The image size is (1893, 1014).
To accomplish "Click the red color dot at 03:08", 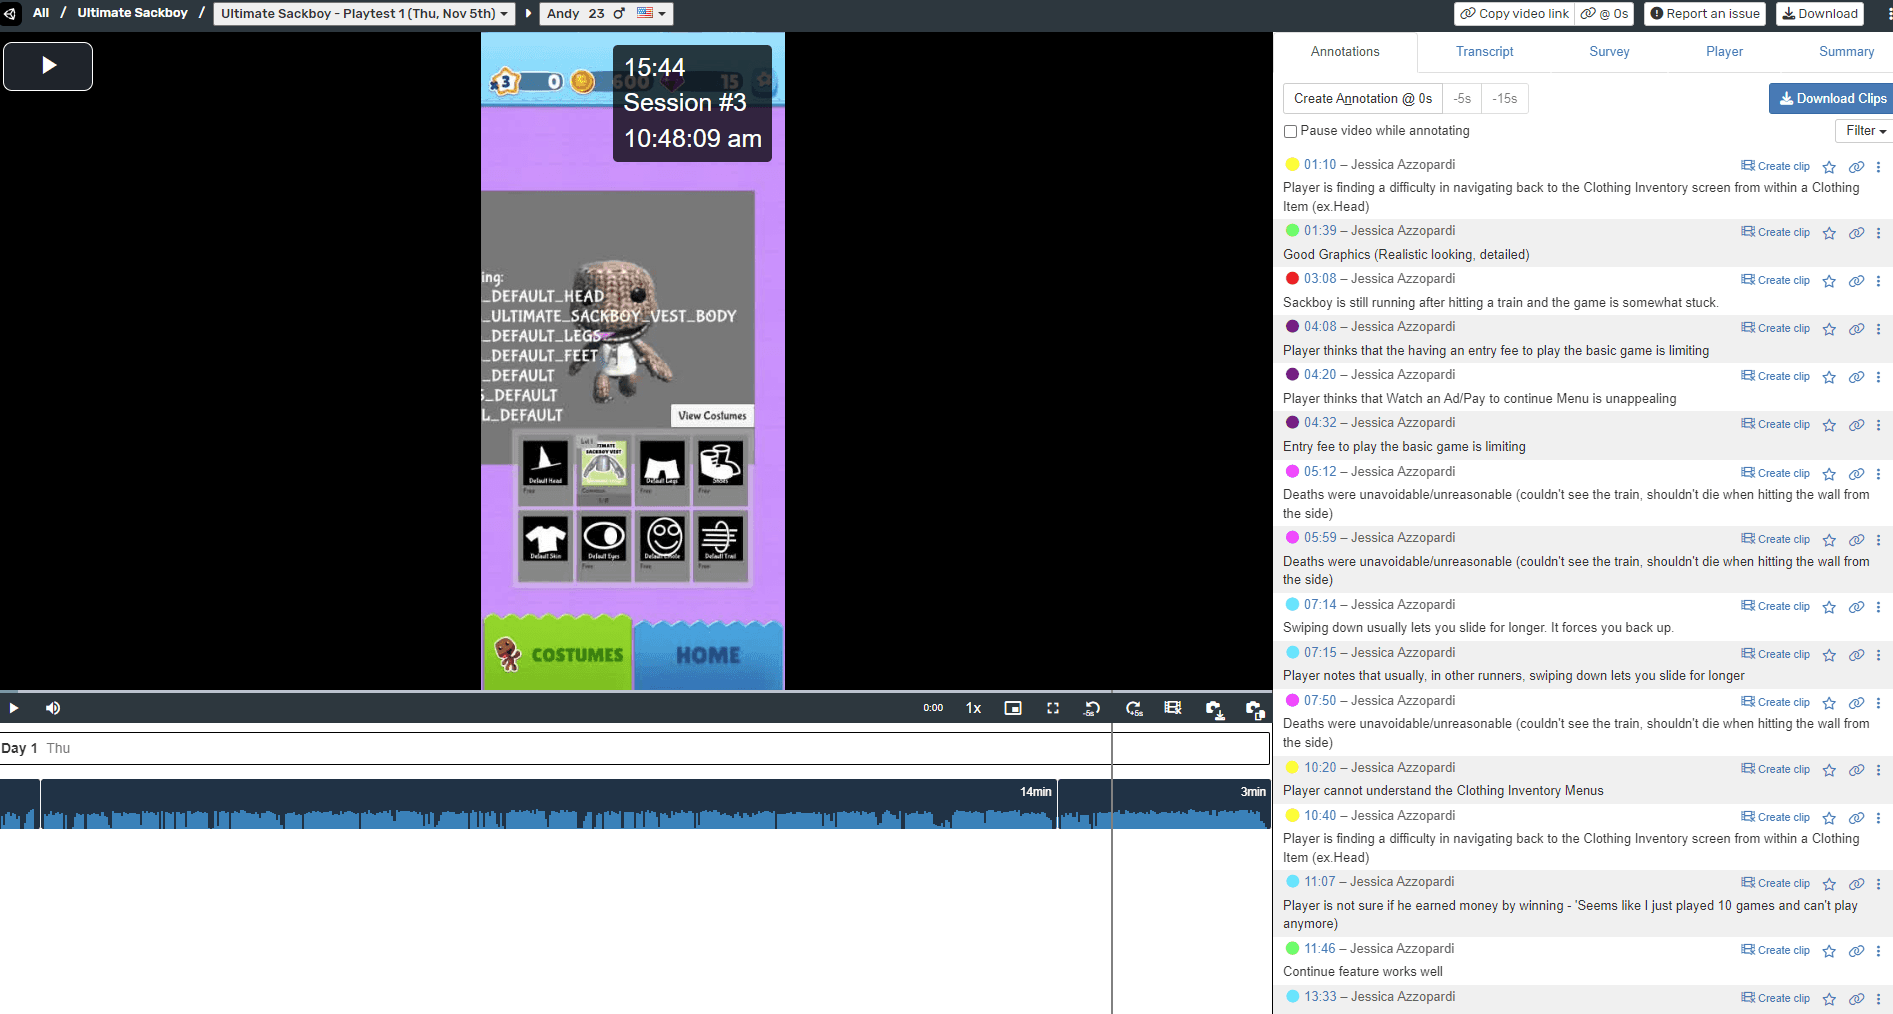I will pos(1292,279).
